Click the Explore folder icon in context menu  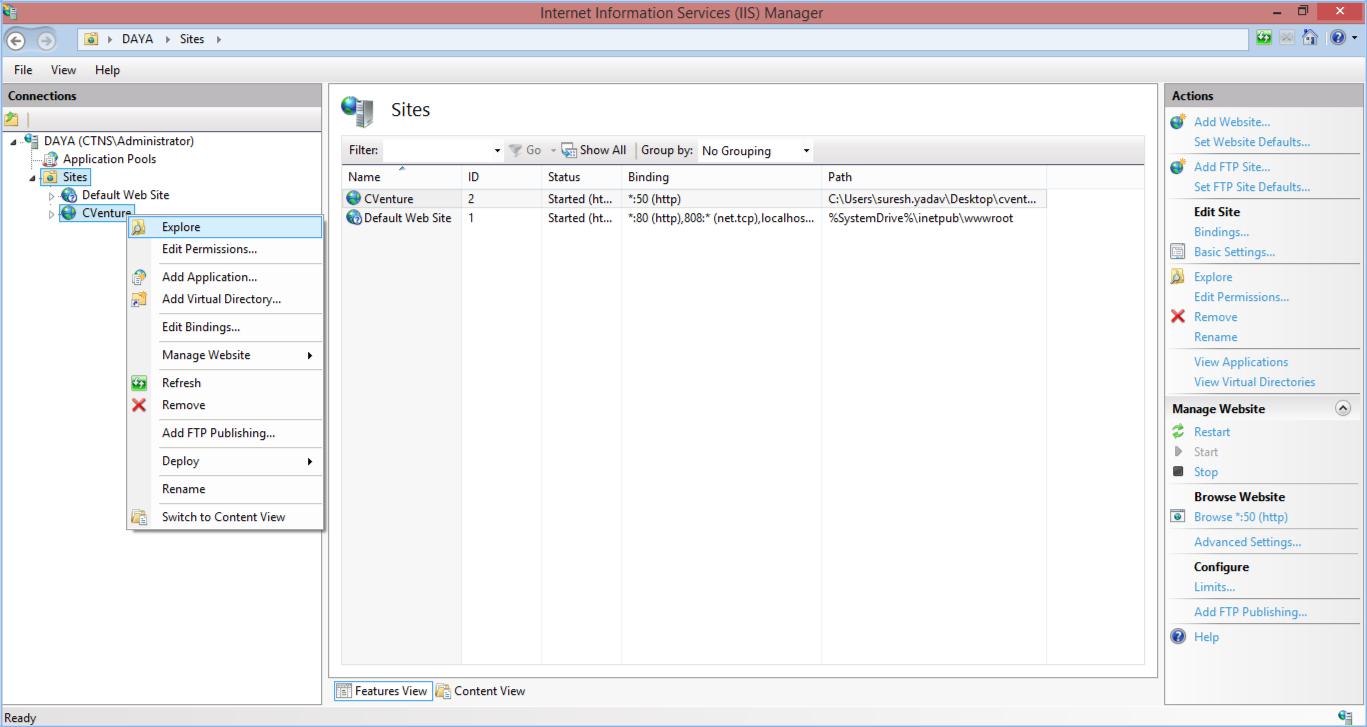coord(139,227)
